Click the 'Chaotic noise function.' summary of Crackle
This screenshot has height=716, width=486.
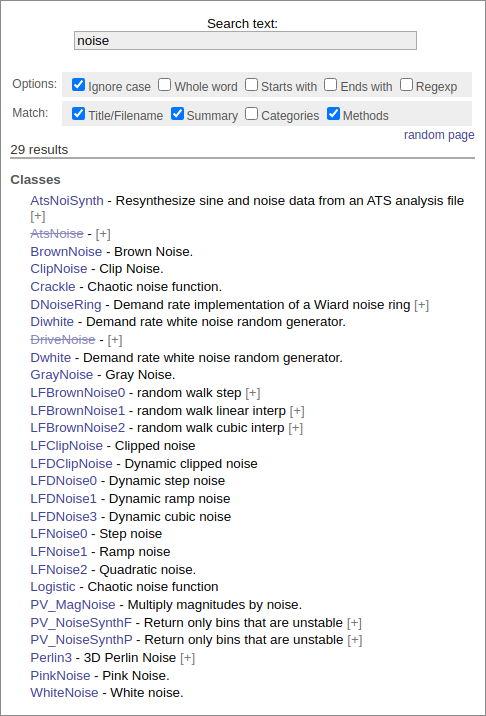[x=154, y=287]
